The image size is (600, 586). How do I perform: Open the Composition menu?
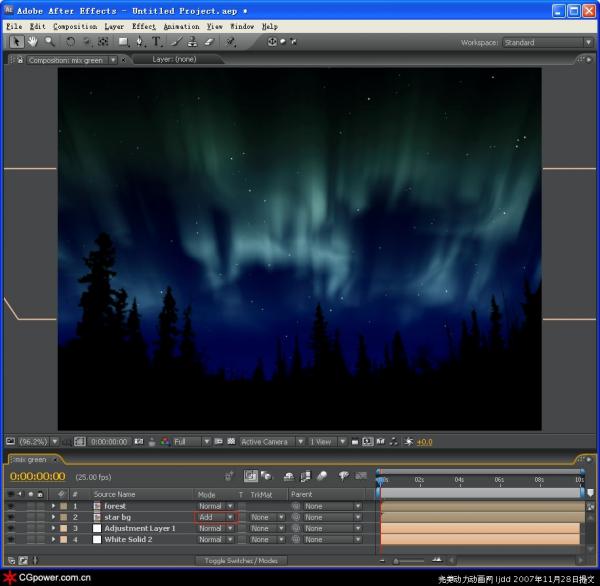[75, 26]
